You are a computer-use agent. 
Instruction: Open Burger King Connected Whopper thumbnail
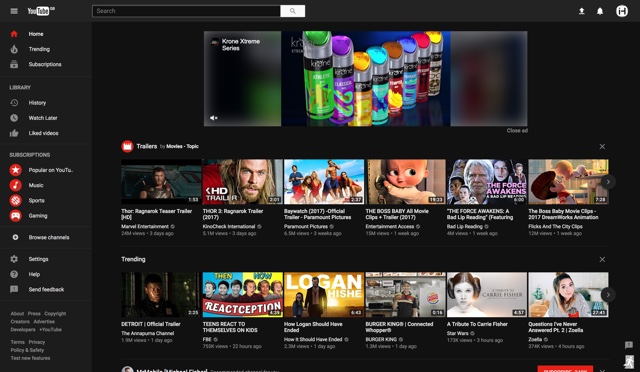pyautogui.click(x=405, y=294)
